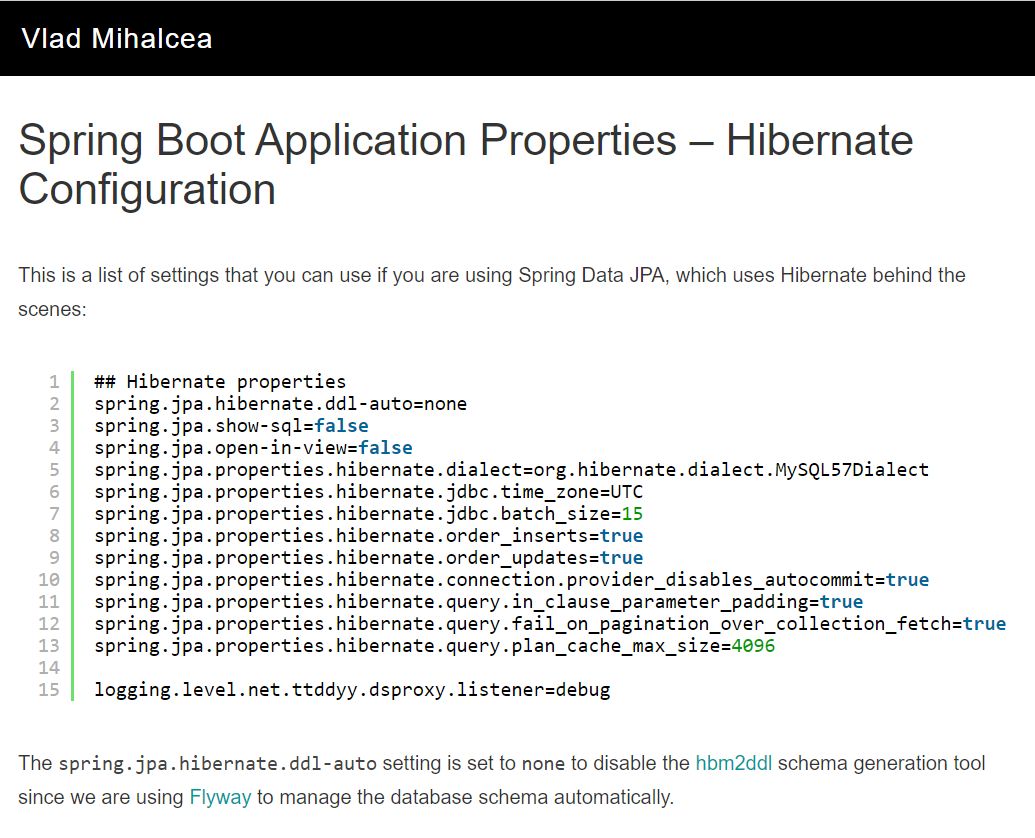Select the '## Hibernate properties' comment line

click(x=220, y=381)
